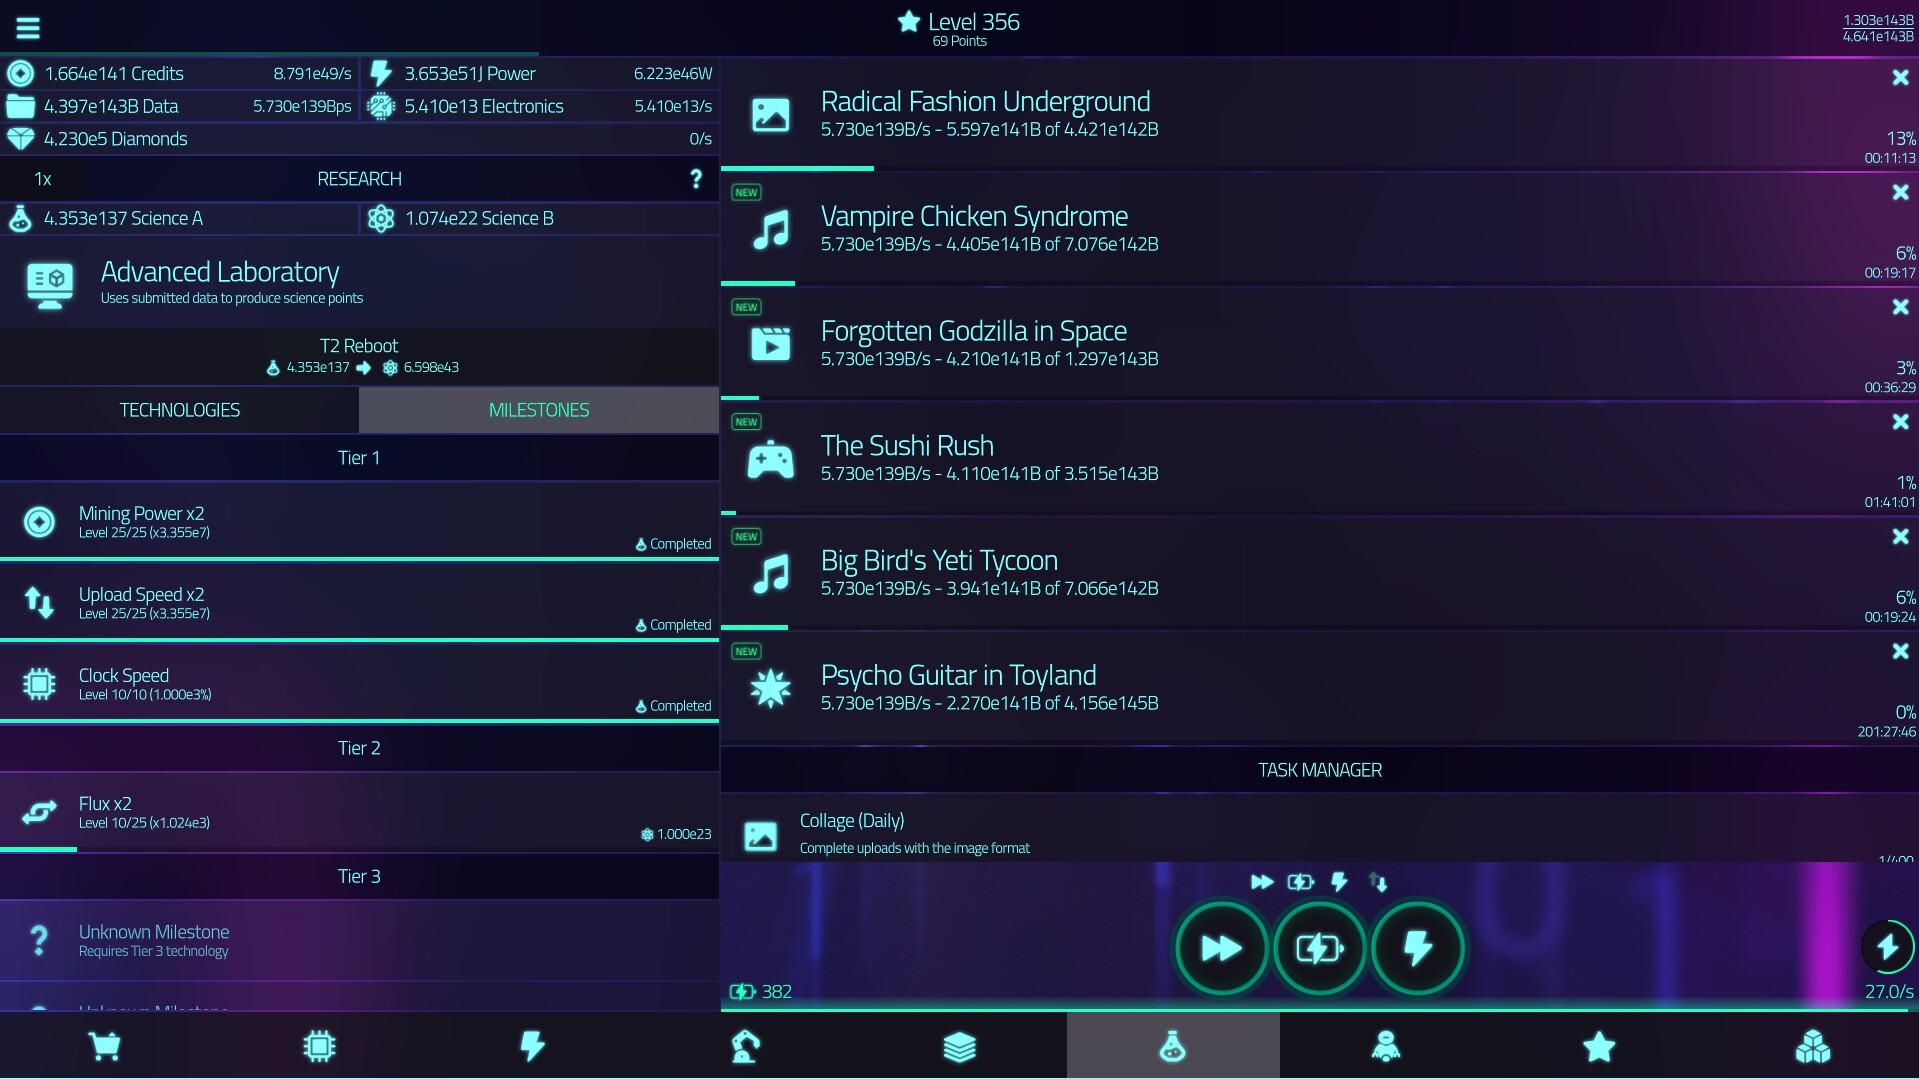Expand the Tier 3 section
1919x1079 pixels.
pyautogui.click(x=359, y=875)
